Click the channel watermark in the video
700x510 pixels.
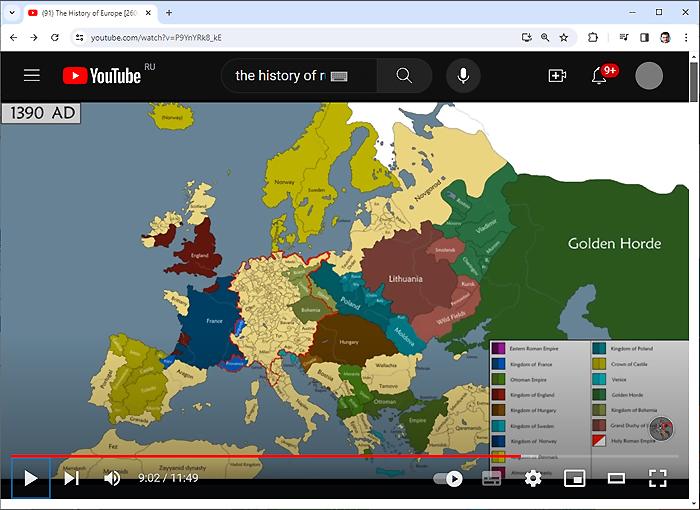pyautogui.click(x=661, y=428)
